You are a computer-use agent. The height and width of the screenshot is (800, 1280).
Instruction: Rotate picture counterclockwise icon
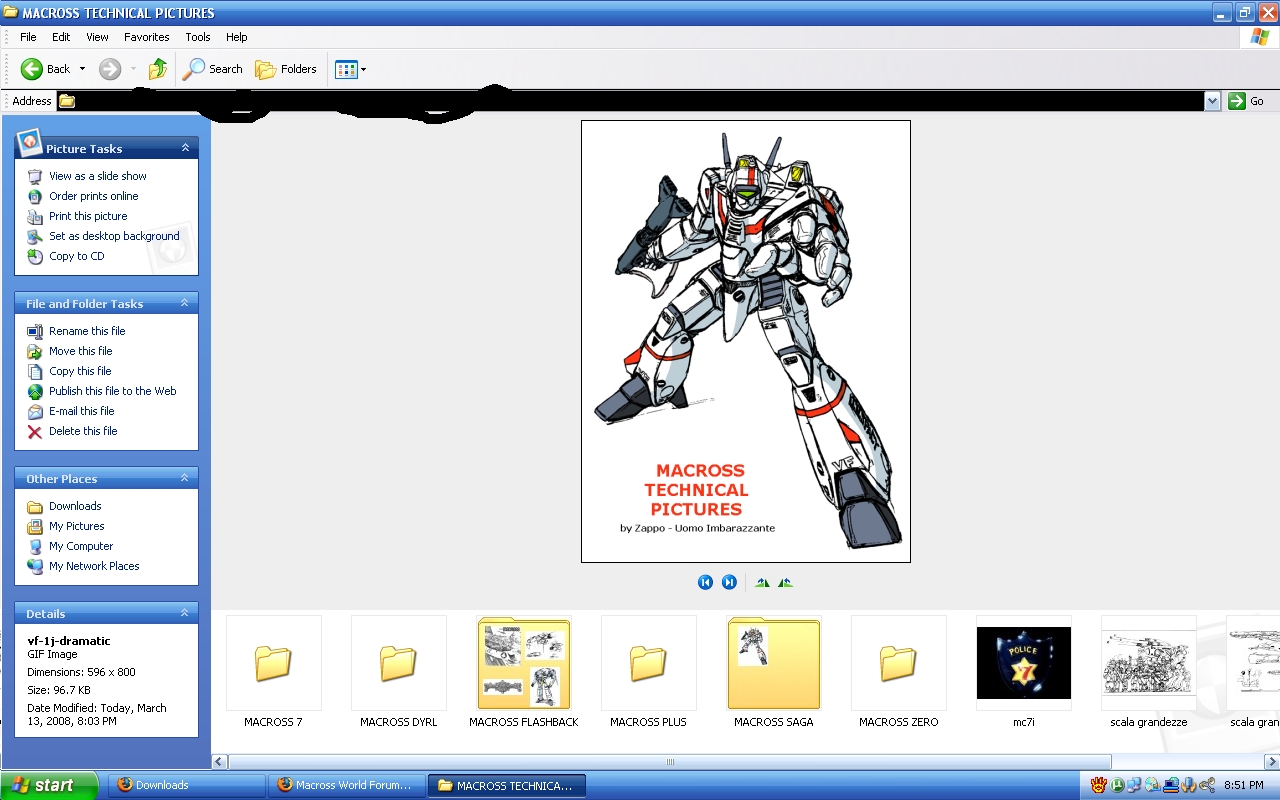pos(785,582)
